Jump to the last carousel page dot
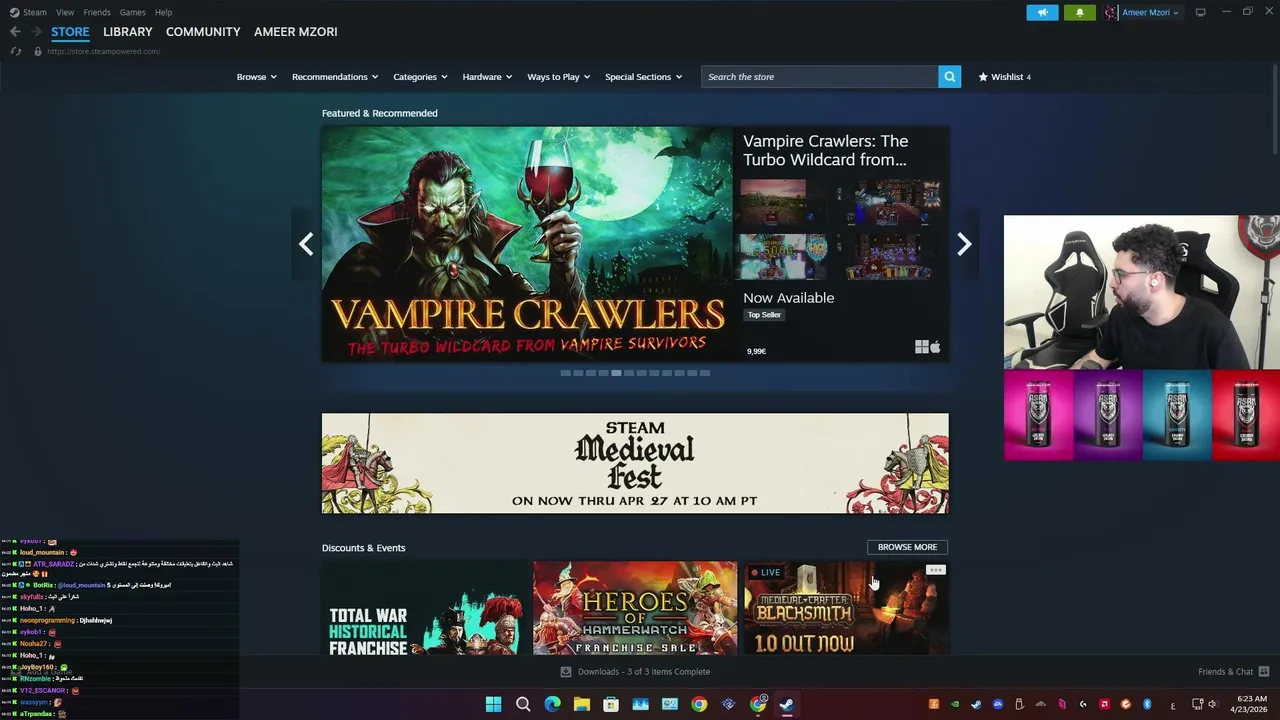This screenshot has width=1280, height=720. 705,373
